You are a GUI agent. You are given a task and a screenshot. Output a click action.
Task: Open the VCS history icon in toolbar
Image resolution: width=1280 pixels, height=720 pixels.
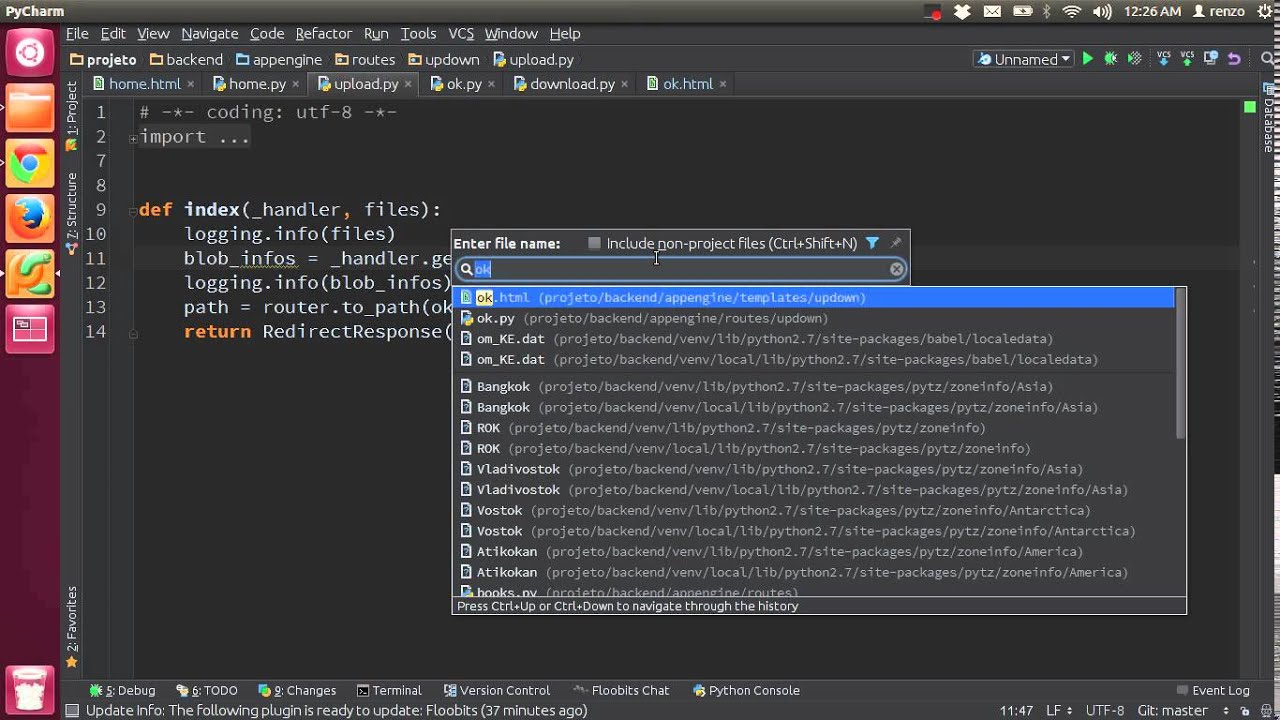tap(1210, 59)
